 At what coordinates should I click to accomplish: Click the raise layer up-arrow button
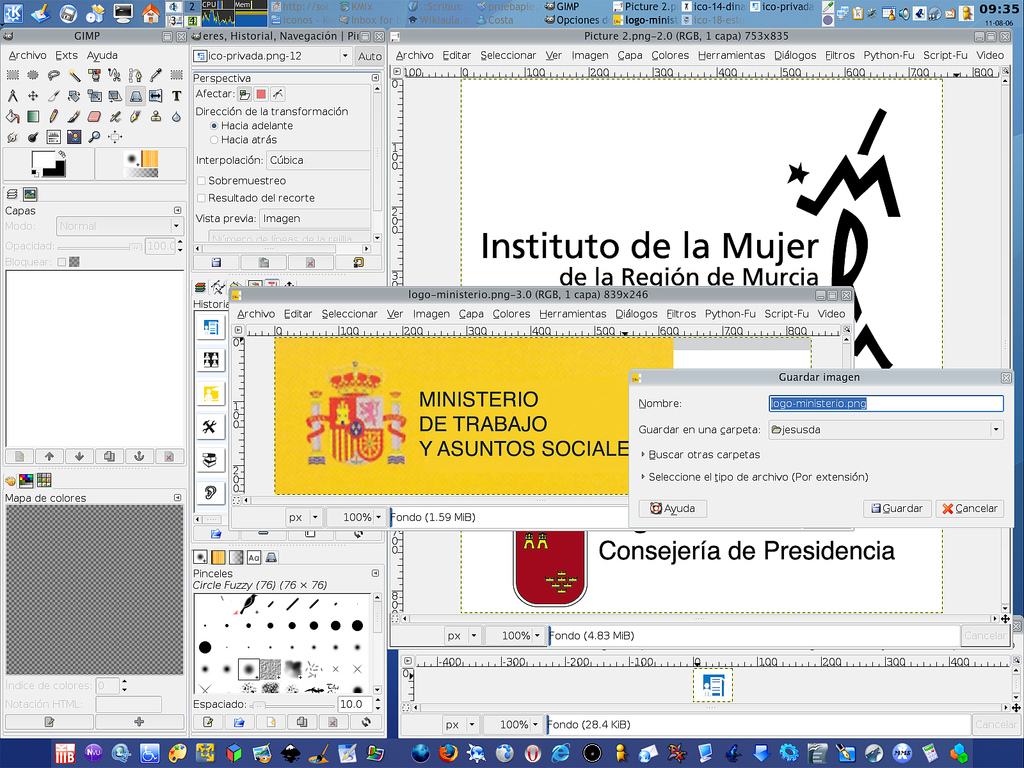[49, 456]
